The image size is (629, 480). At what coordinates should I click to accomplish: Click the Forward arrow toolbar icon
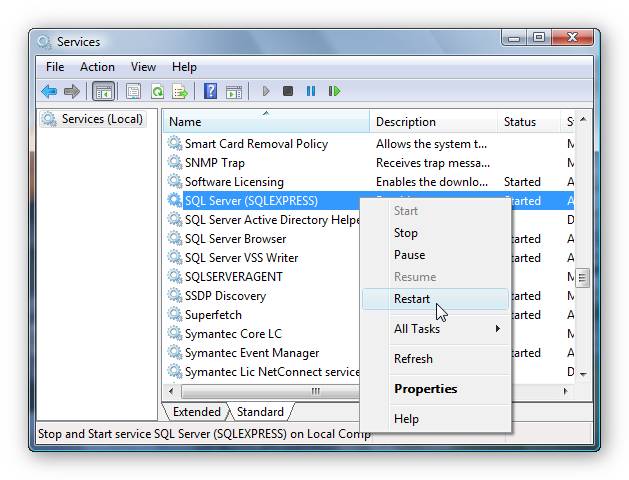tap(72, 91)
